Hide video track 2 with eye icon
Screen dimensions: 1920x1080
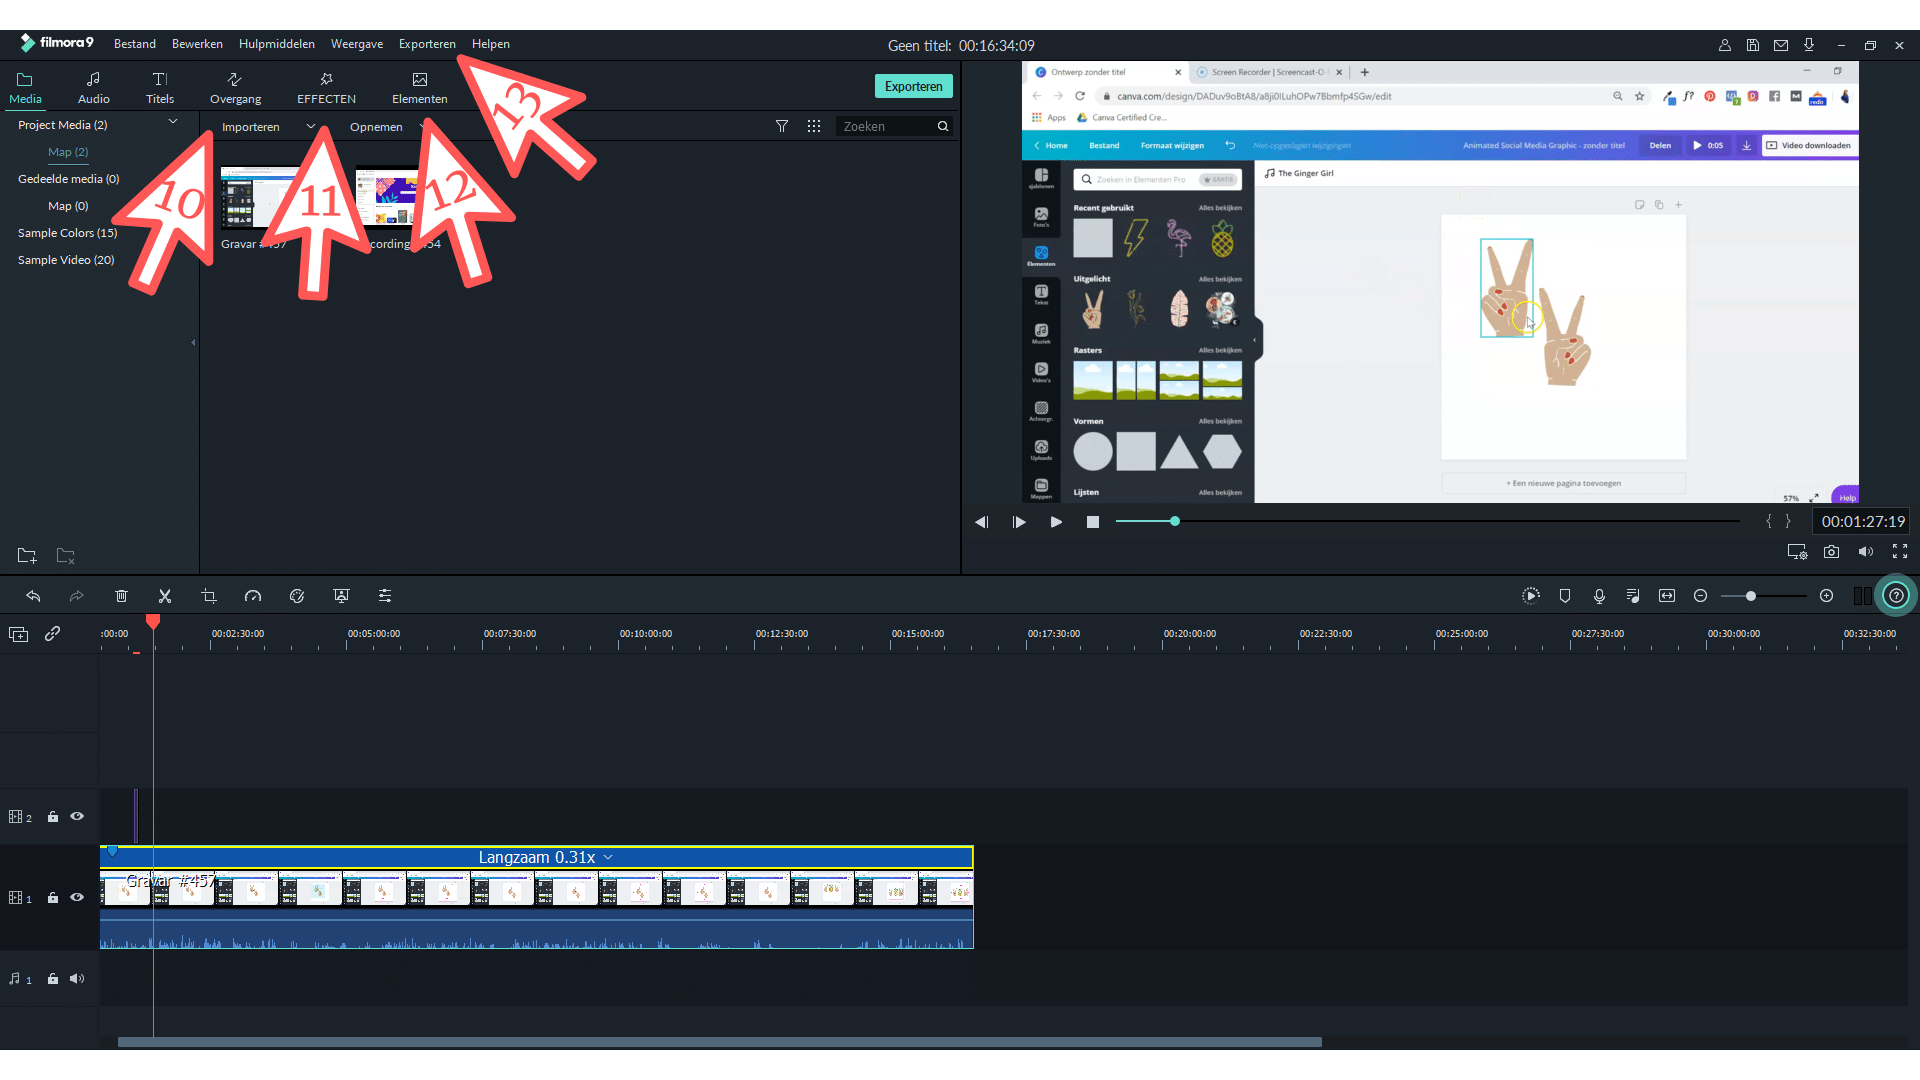pyautogui.click(x=77, y=817)
